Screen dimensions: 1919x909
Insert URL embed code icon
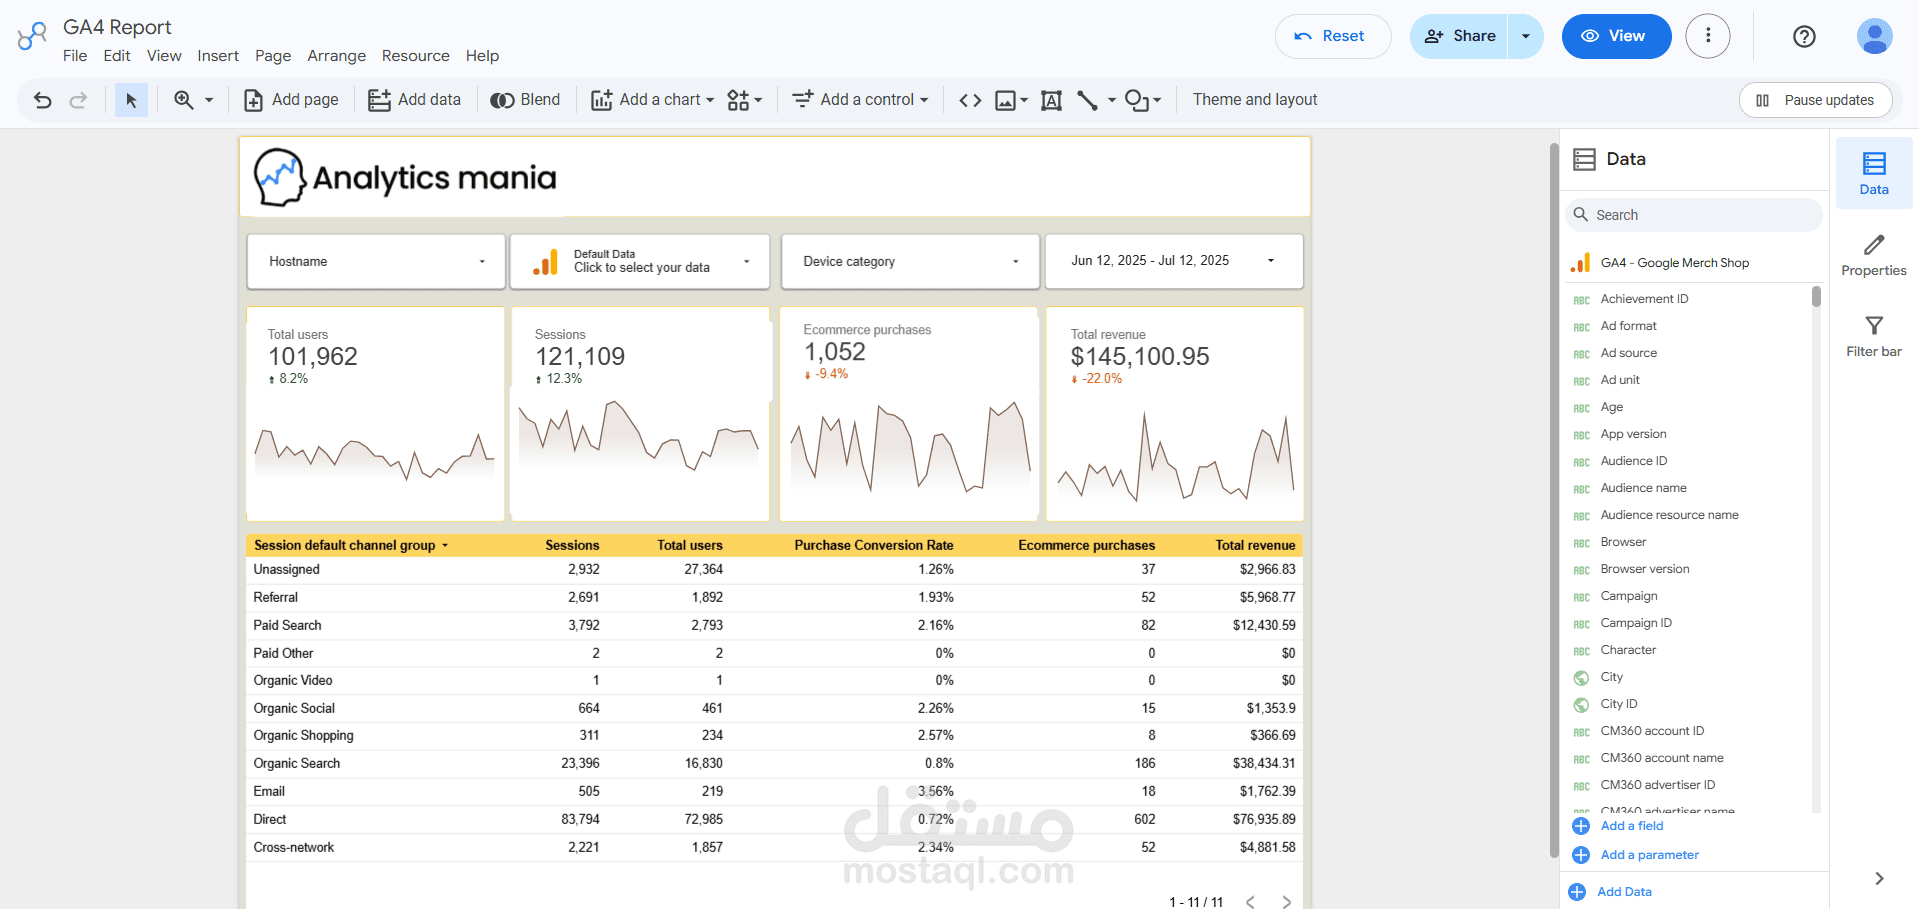pyautogui.click(x=970, y=100)
